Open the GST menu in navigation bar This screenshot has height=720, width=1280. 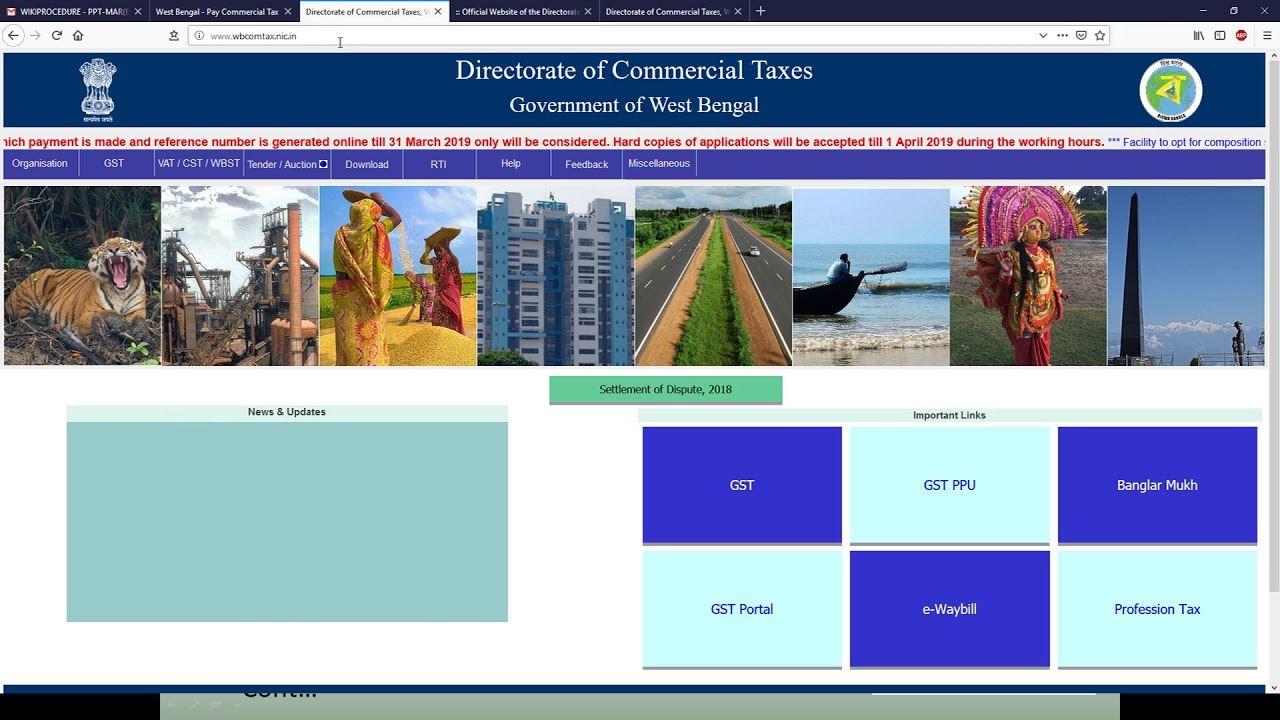tap(114, 163)
